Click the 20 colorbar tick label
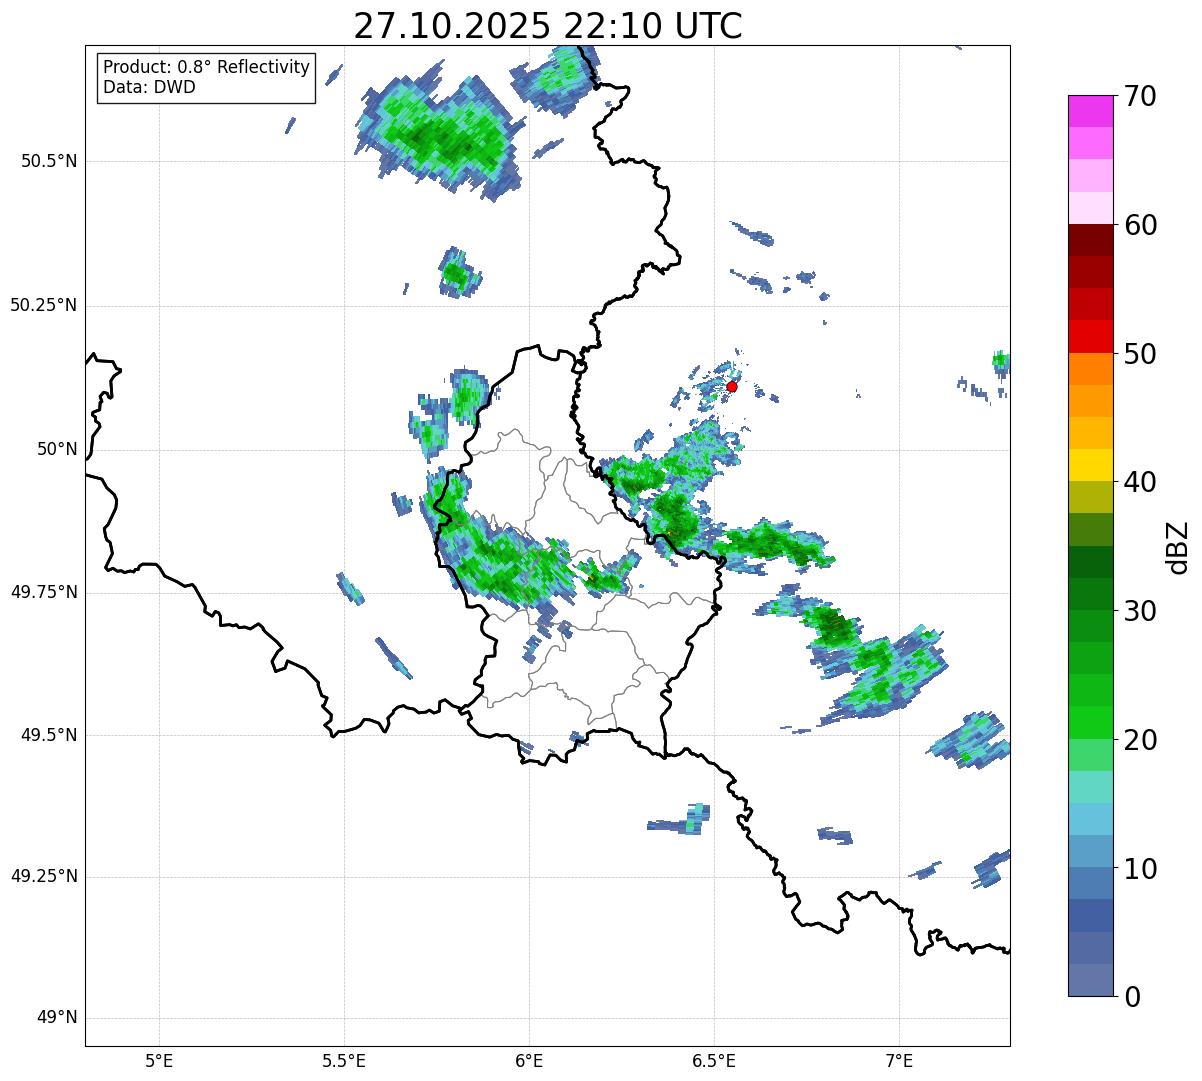The height and width of the screenshot is (1081, 1202). (1141, 740)
